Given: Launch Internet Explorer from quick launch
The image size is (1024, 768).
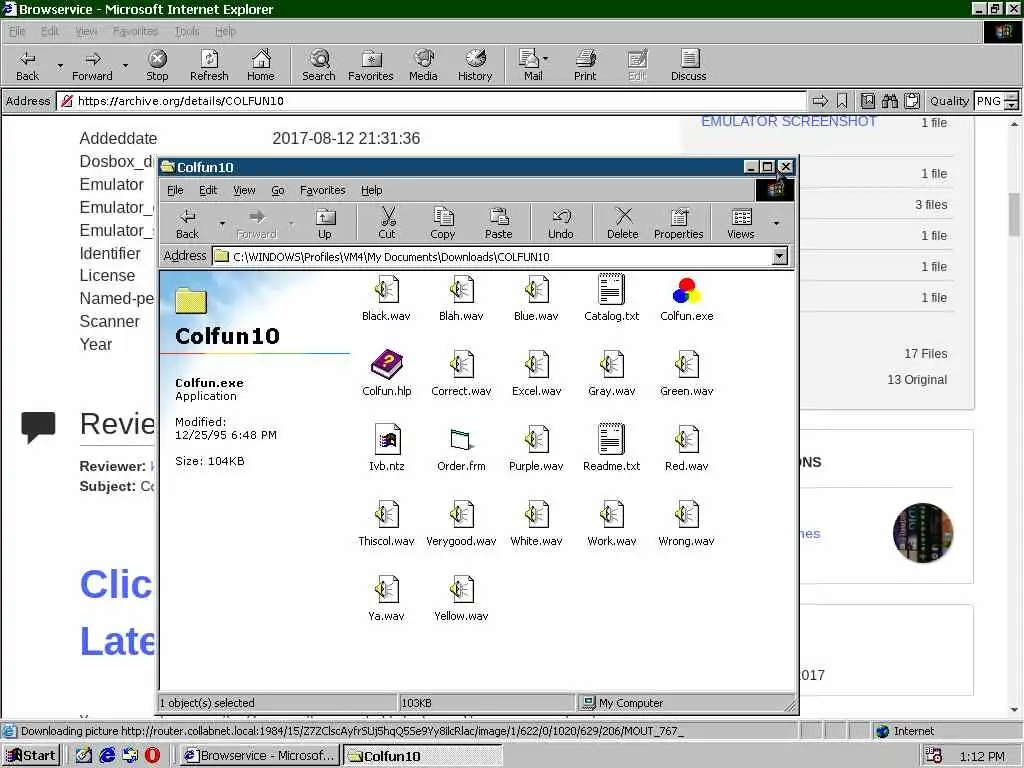Looking at the screenshot, I should pos(107,755).
